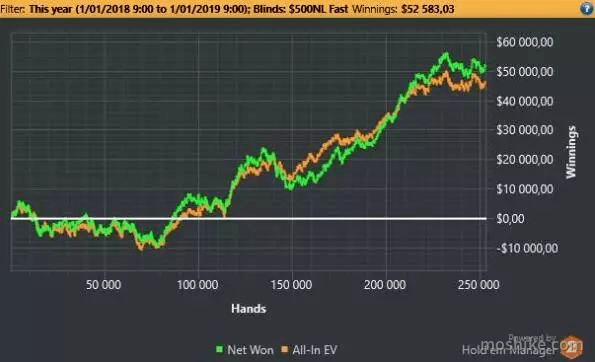Click the $60 000,00 axis label
Screen dimensions: 595x362
click(525, 42)
